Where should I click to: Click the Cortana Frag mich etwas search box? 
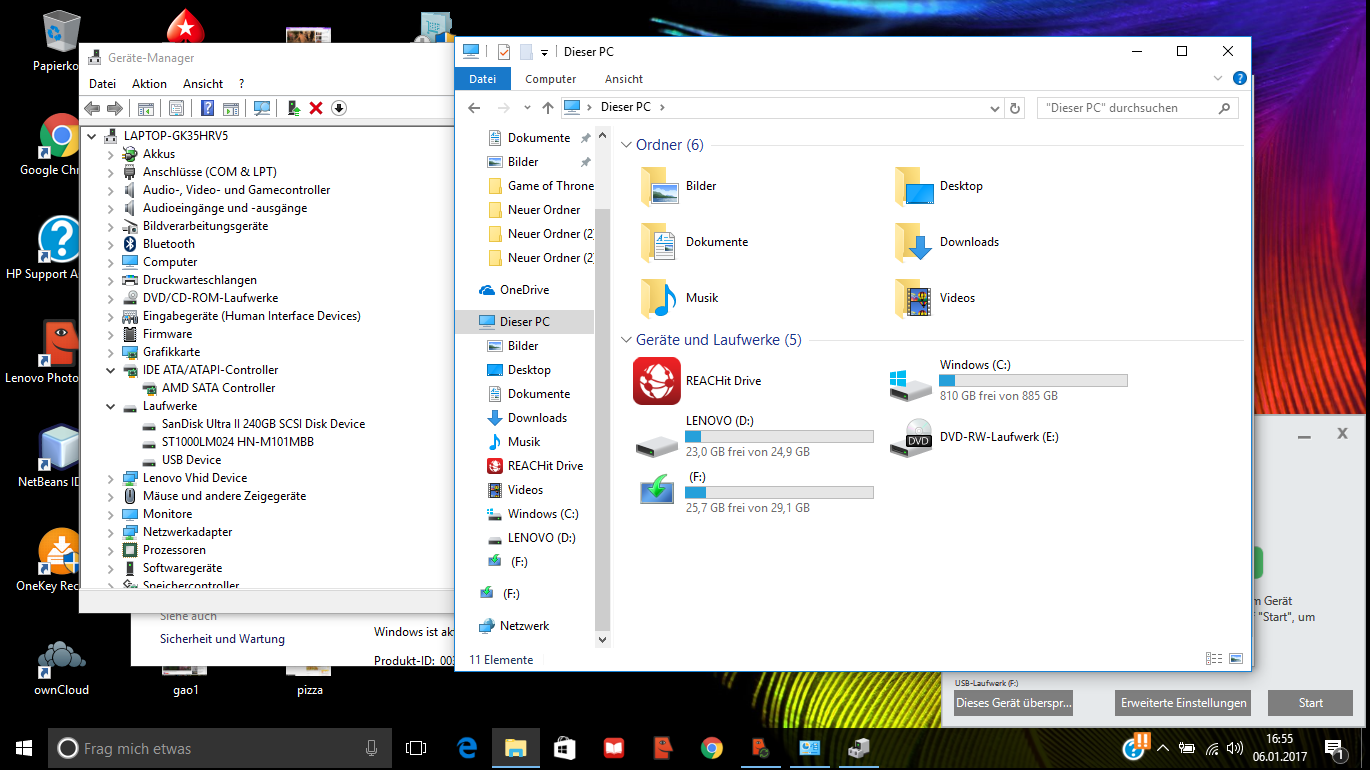point(219,748)
